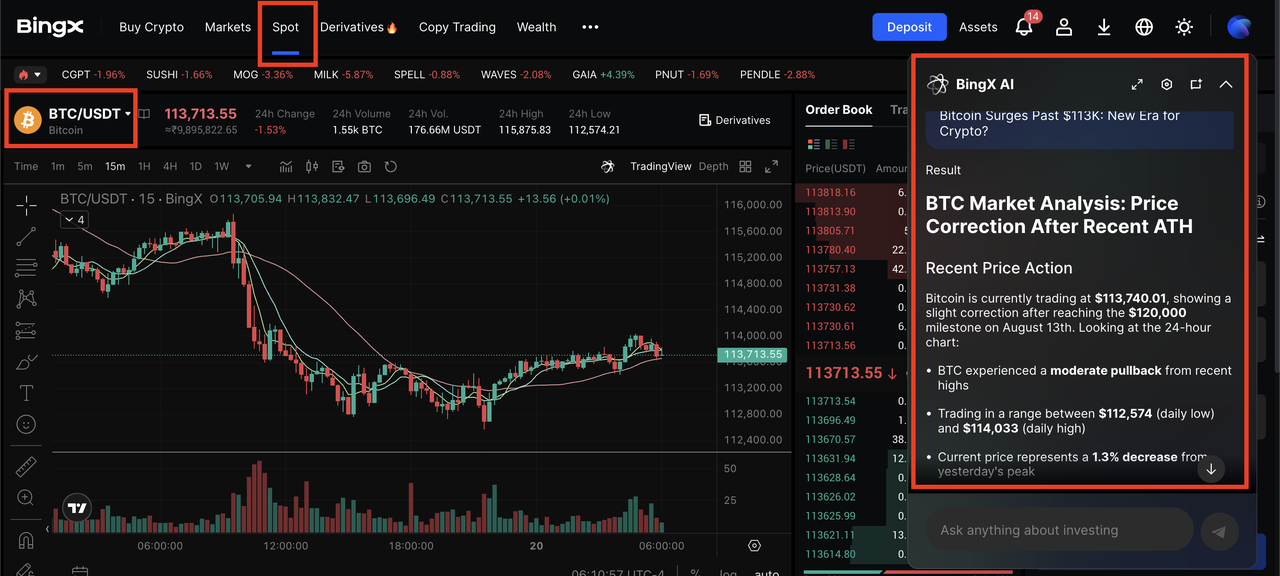The width and height of the screenshot is (1280, 576).
Task: Open the user profile icon
Action: click(x=1064, y=27)
